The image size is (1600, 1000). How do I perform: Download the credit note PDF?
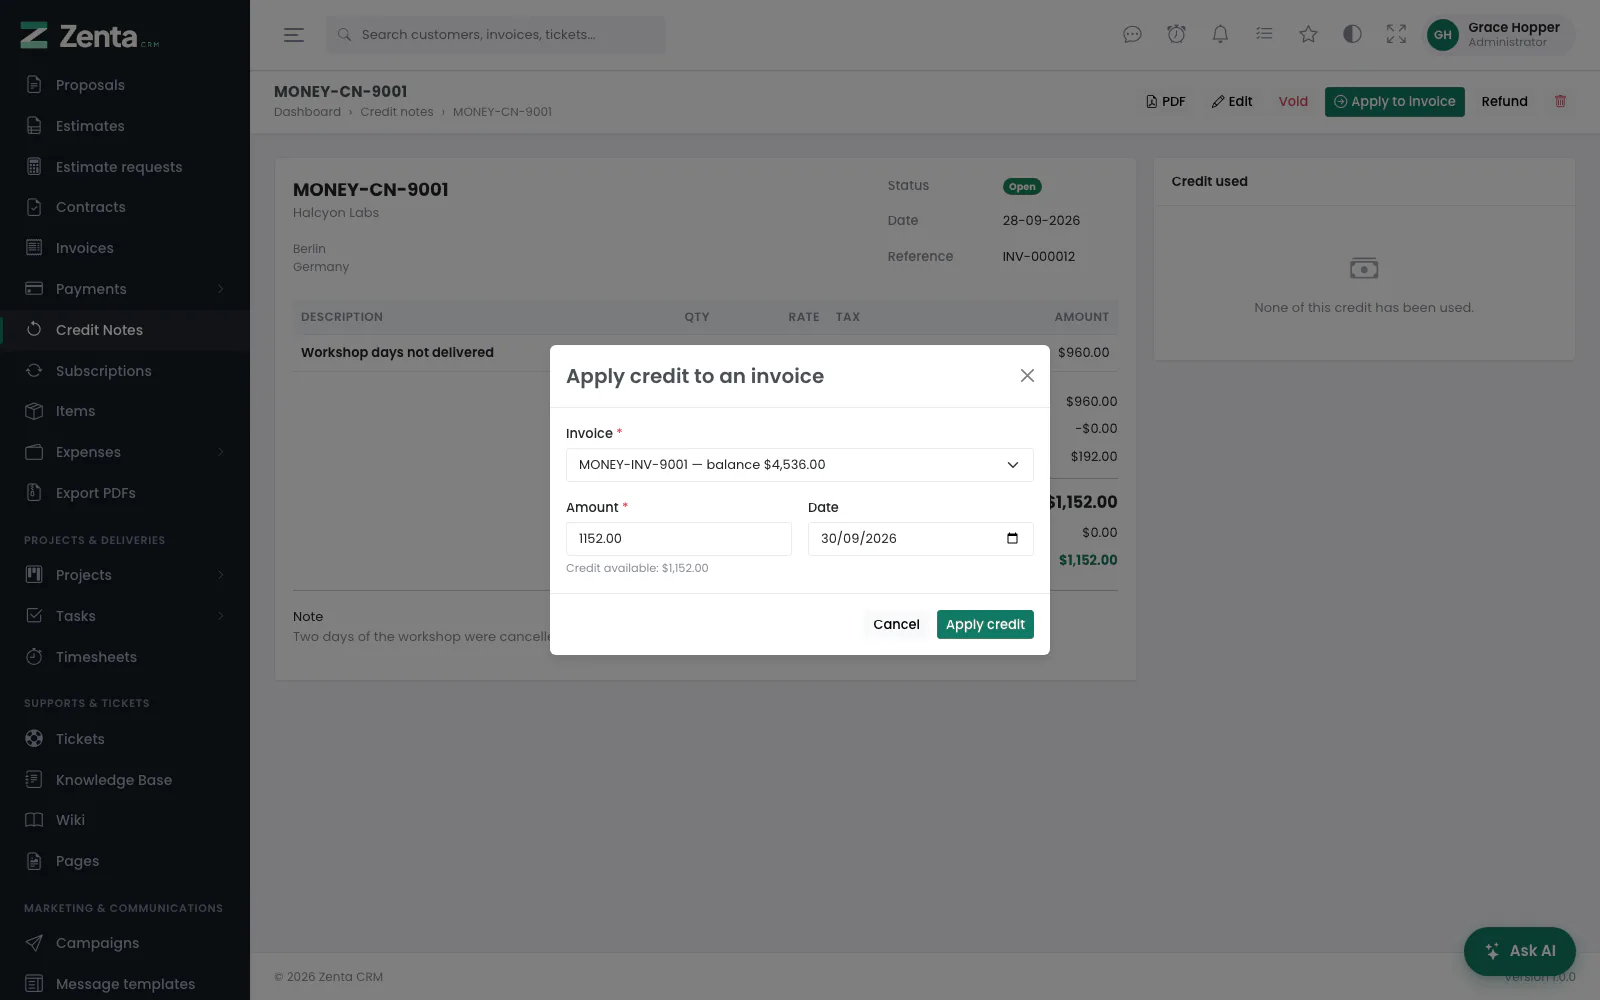pos(1166,102)
